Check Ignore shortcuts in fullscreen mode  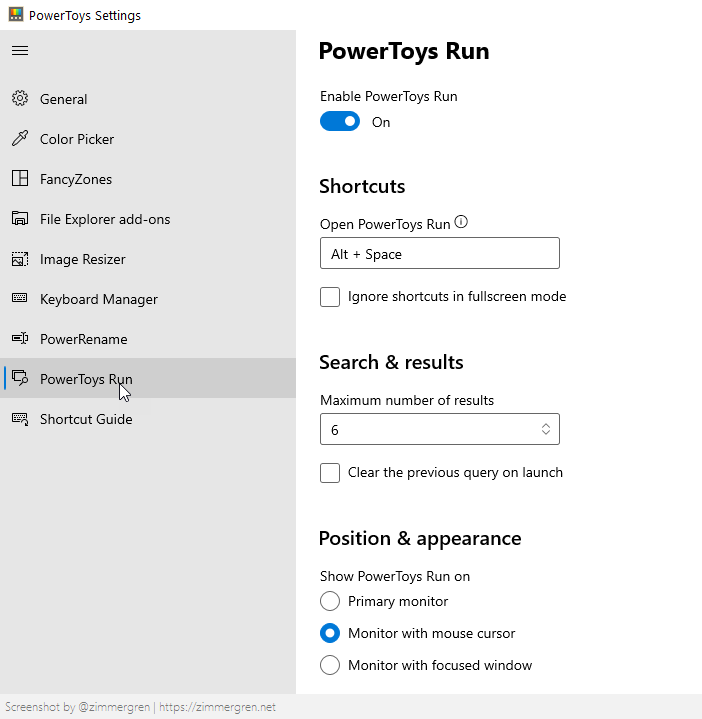pos(330,297)
